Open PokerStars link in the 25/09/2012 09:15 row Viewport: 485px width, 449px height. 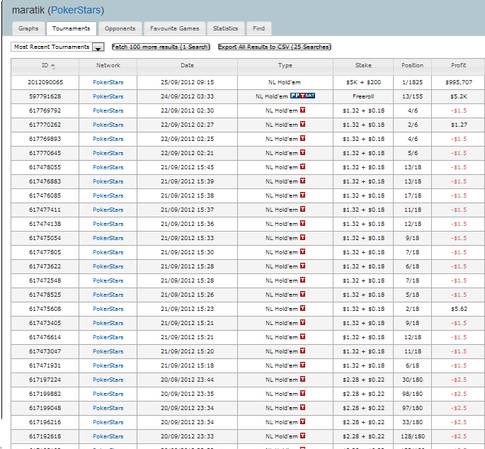[x=108, y=82]
